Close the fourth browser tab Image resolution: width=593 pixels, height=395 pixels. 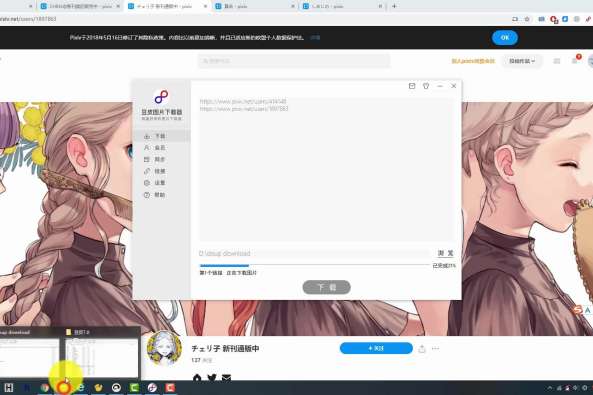380,6
